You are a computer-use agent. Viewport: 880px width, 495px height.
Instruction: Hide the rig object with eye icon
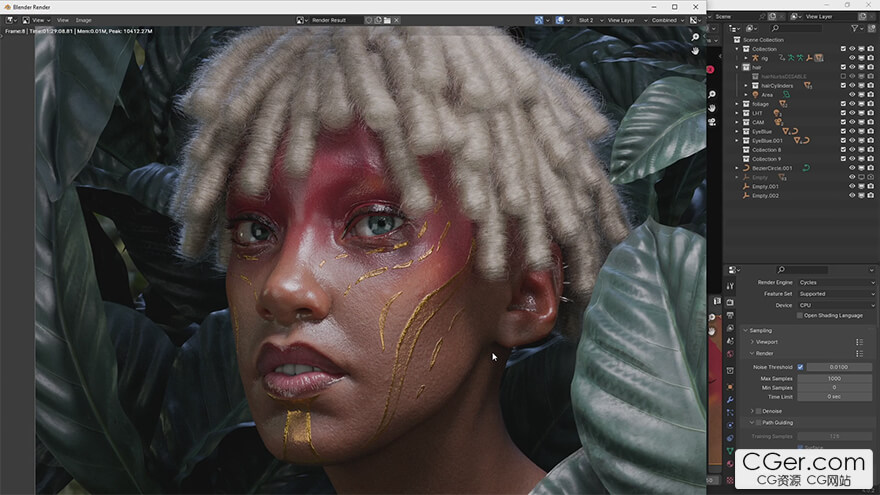[852, 58]
